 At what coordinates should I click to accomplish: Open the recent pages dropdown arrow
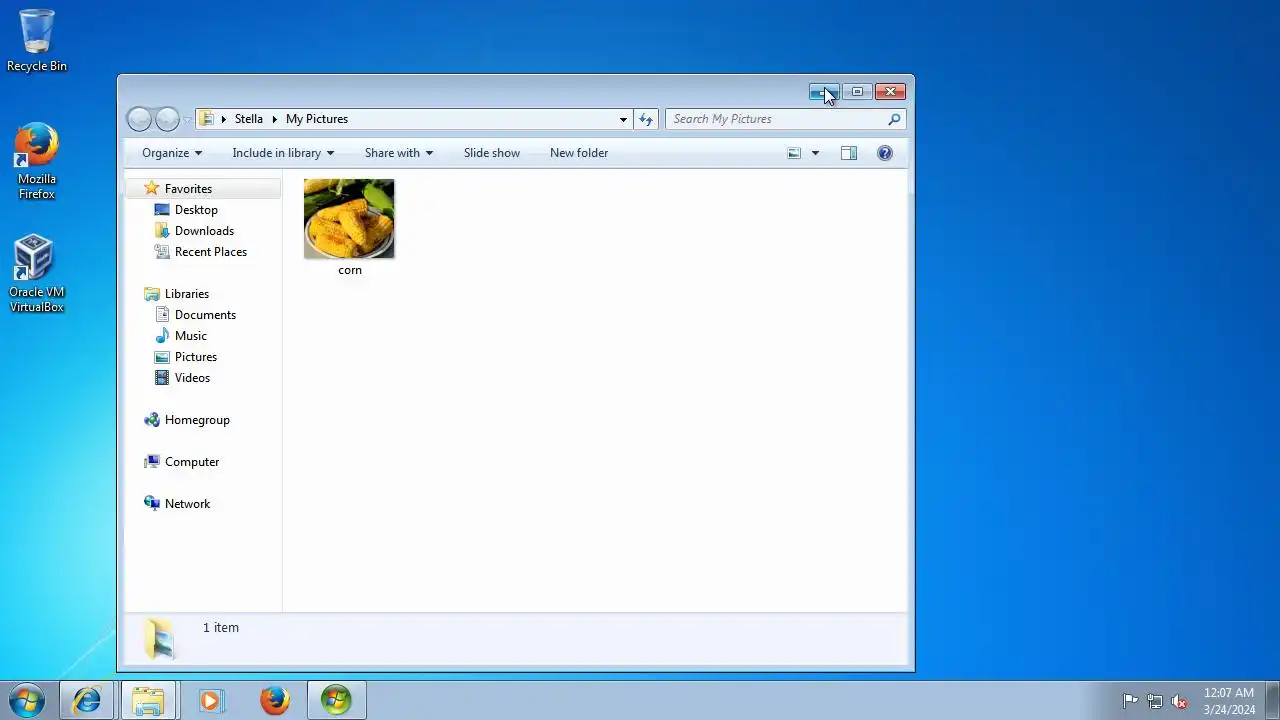tap(187, 120)
